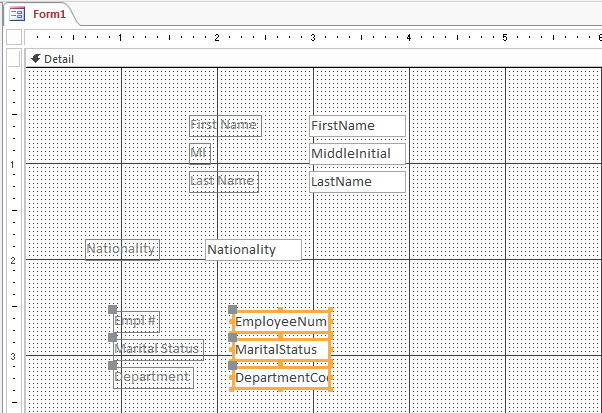The height and width of the screenshot is (413, 602).
Task: Select the Marital Status label
Action: [159, 350]
